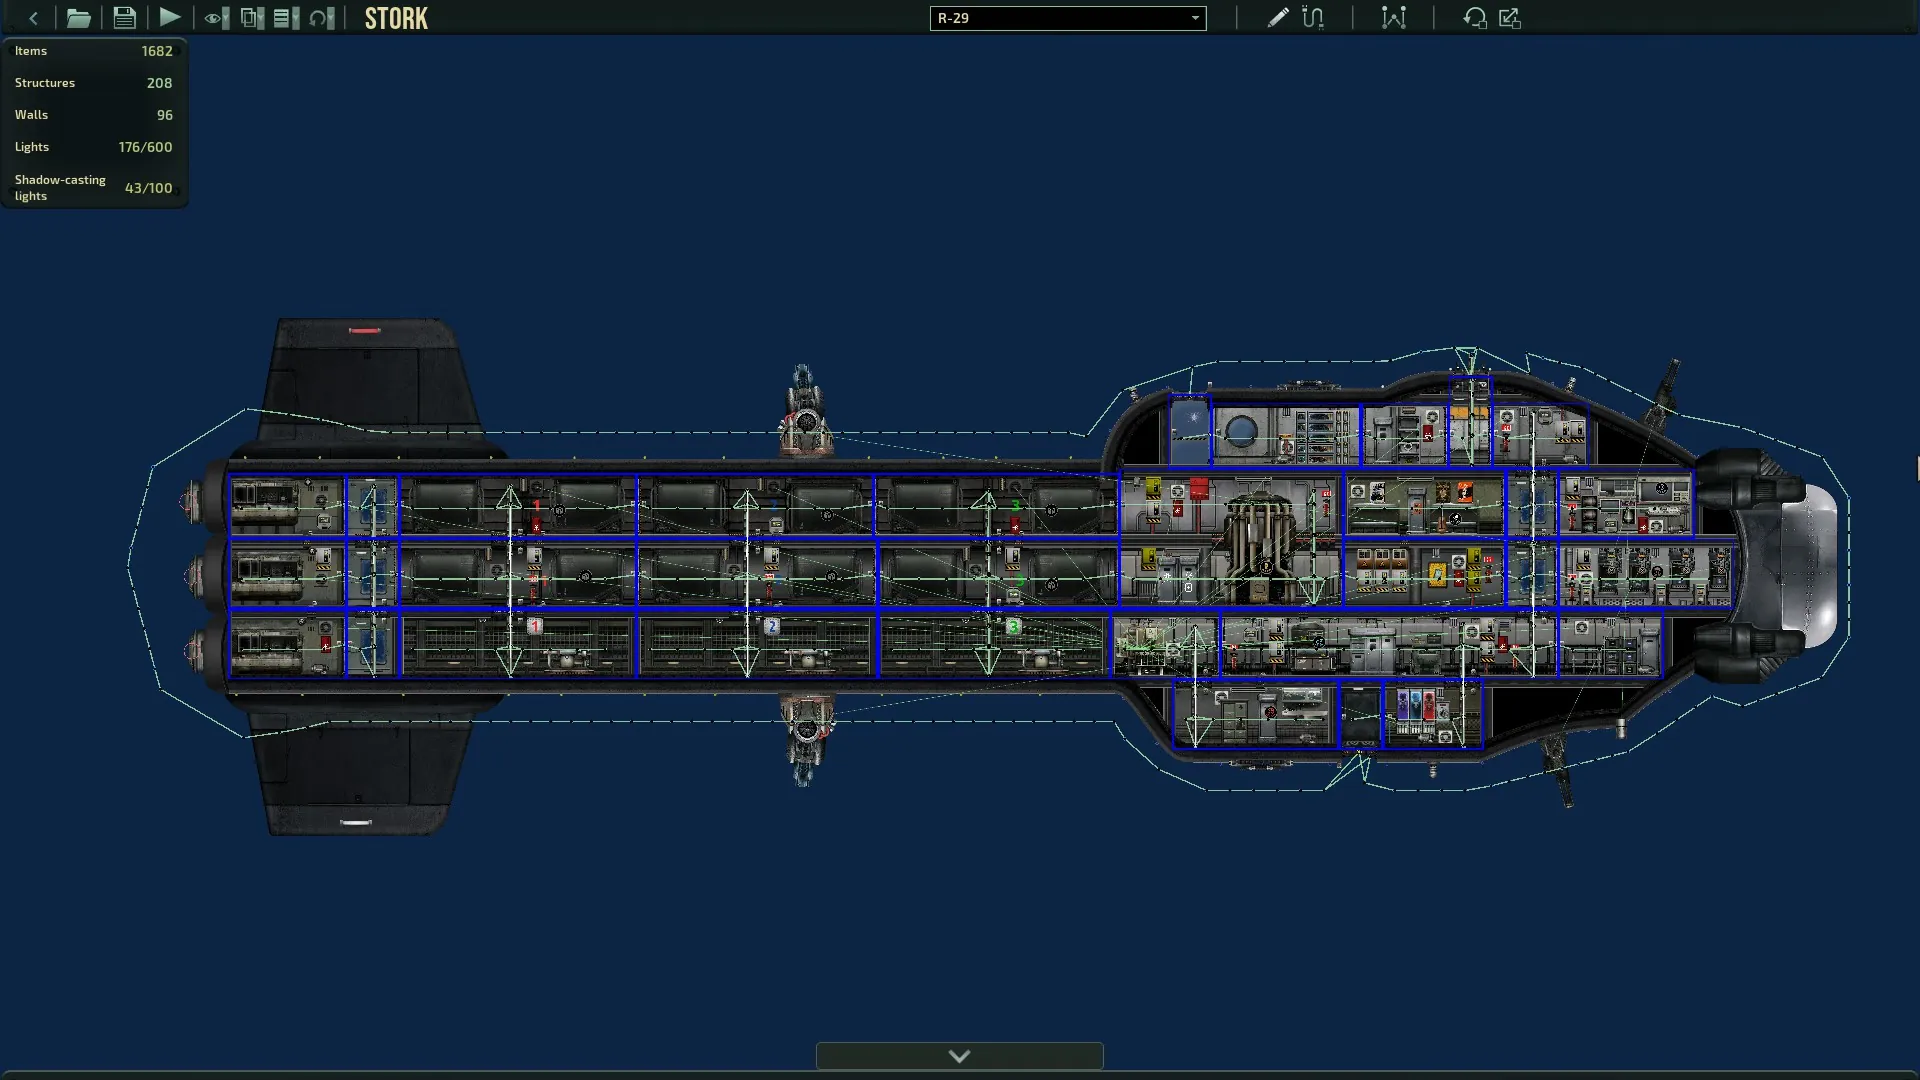Activate the waypoint generation tool
This screenshot has width=1920, height=1080.
pos(1393,18)
